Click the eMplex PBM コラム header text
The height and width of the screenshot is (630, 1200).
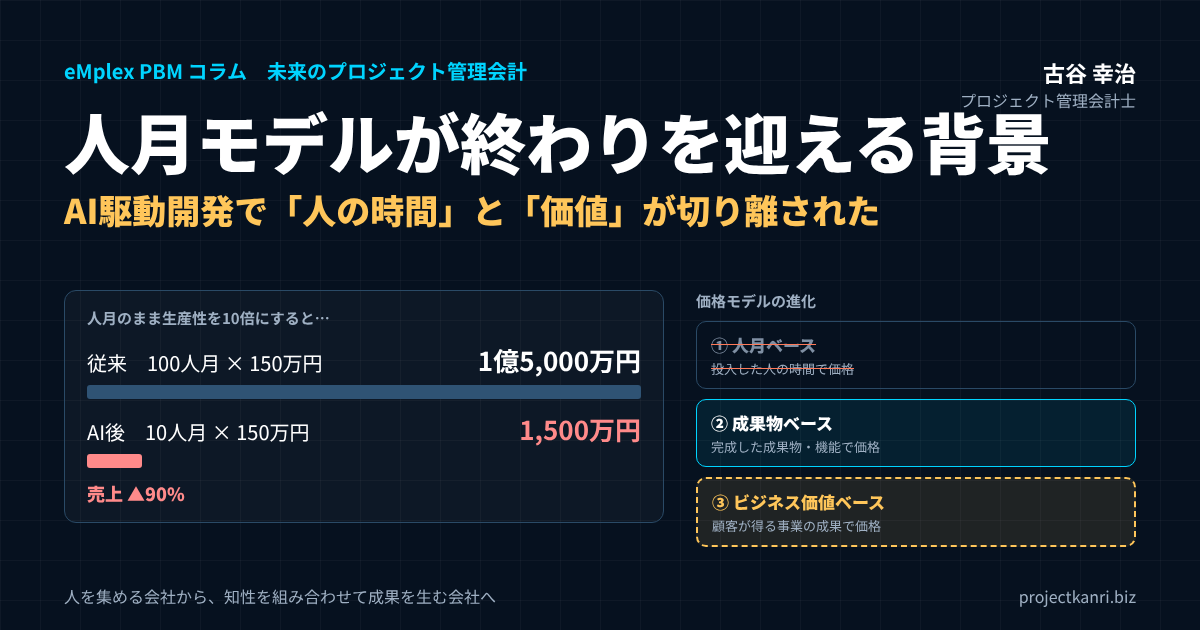pos(155,72)
